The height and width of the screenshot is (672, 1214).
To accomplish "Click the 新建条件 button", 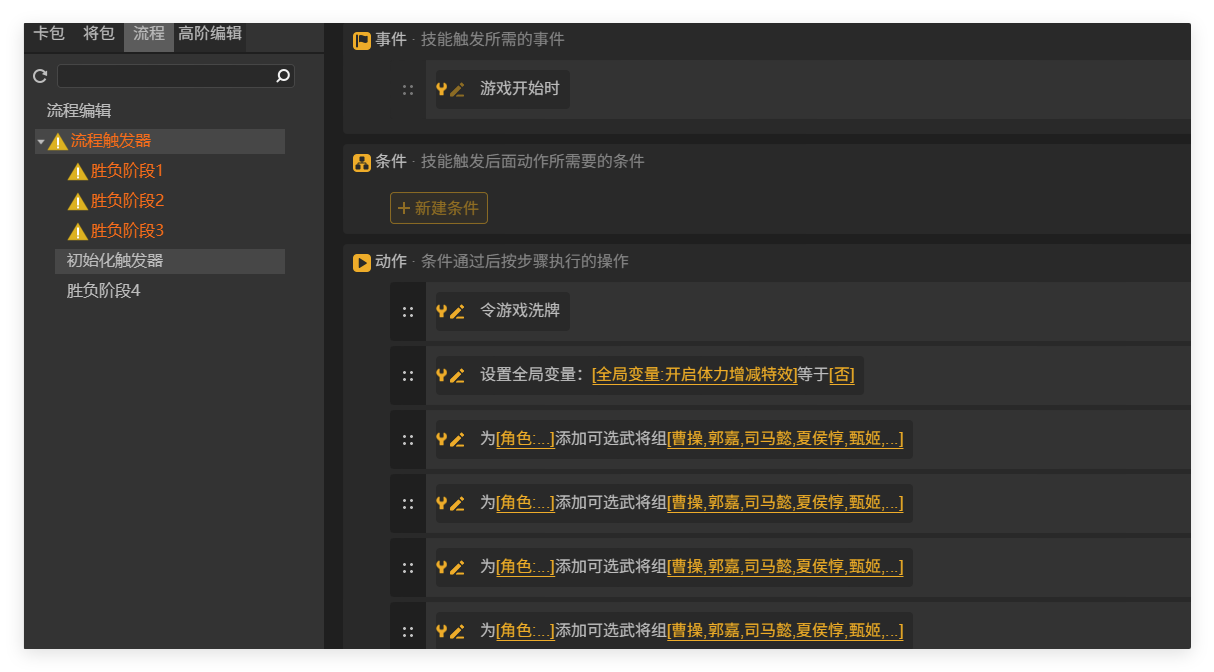I will tap(438, 208).
